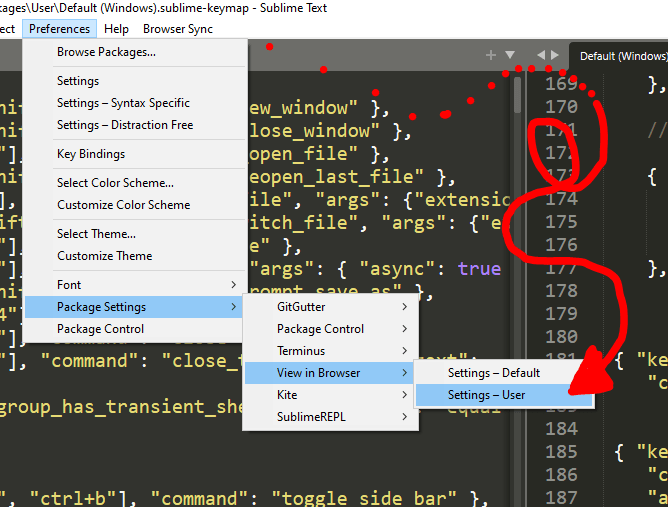Click the "reopen_last_file" text in editor

336,177
